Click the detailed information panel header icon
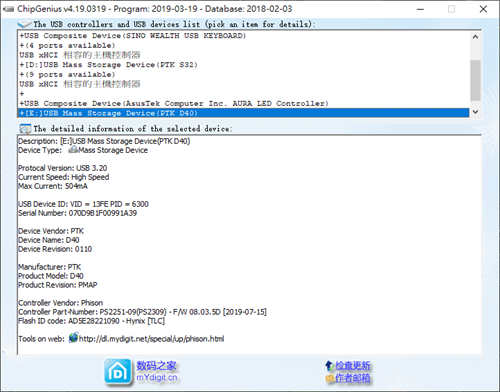This screenshot has height=392, width=500. tap(25, 129)
